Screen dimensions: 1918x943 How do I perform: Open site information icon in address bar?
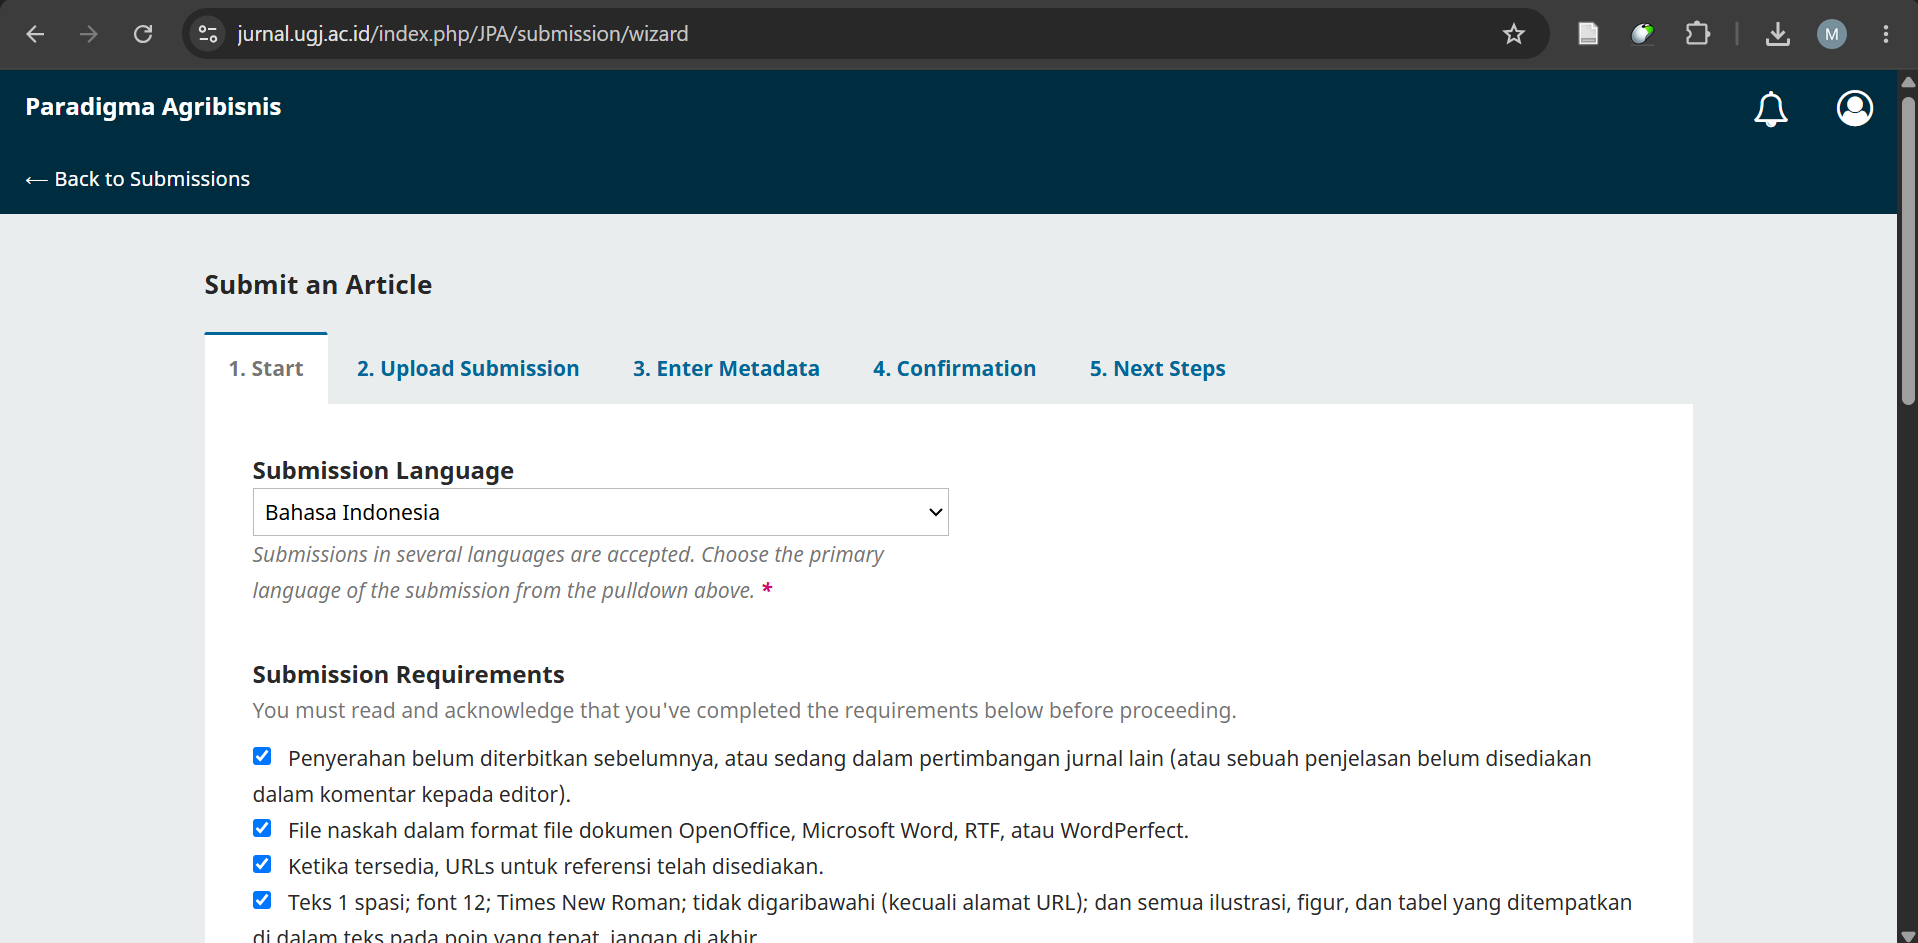(x=208, y=34)
